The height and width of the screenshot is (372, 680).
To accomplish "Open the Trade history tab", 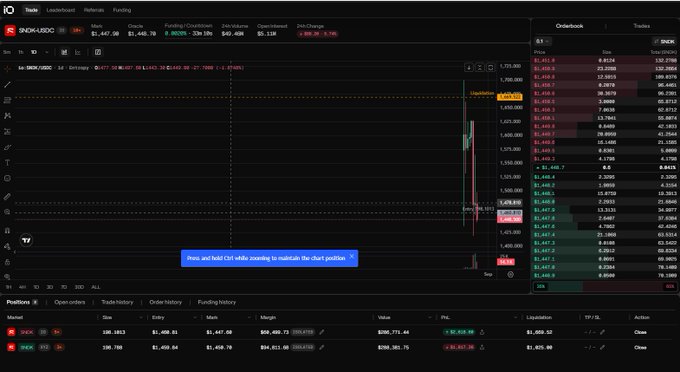I will (x=117, y=302).
